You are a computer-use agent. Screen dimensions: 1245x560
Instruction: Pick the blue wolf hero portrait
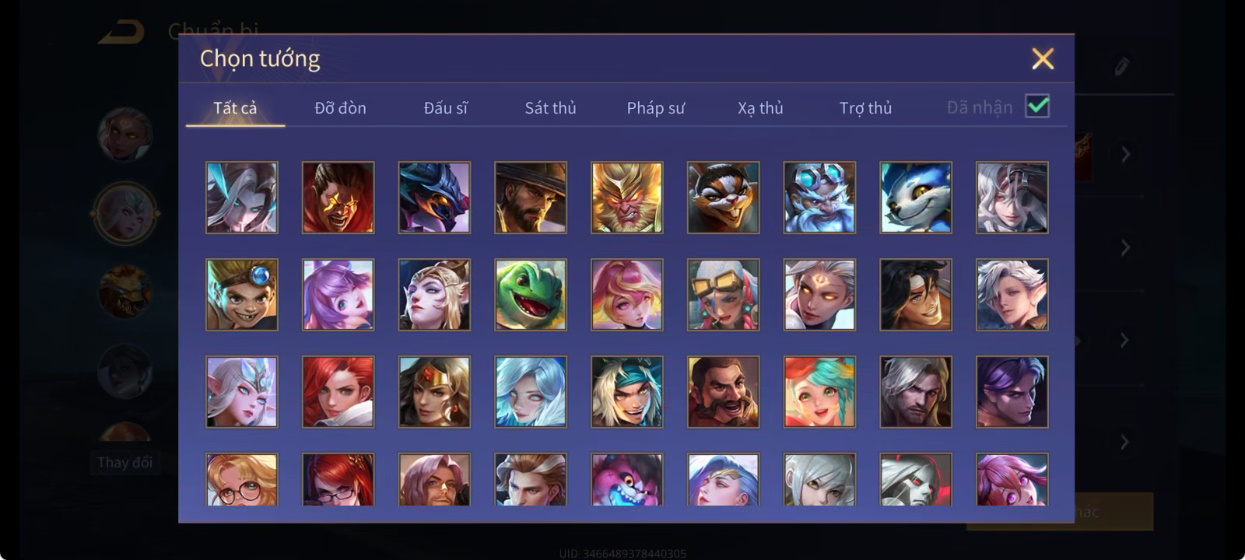tap(916, 197)
